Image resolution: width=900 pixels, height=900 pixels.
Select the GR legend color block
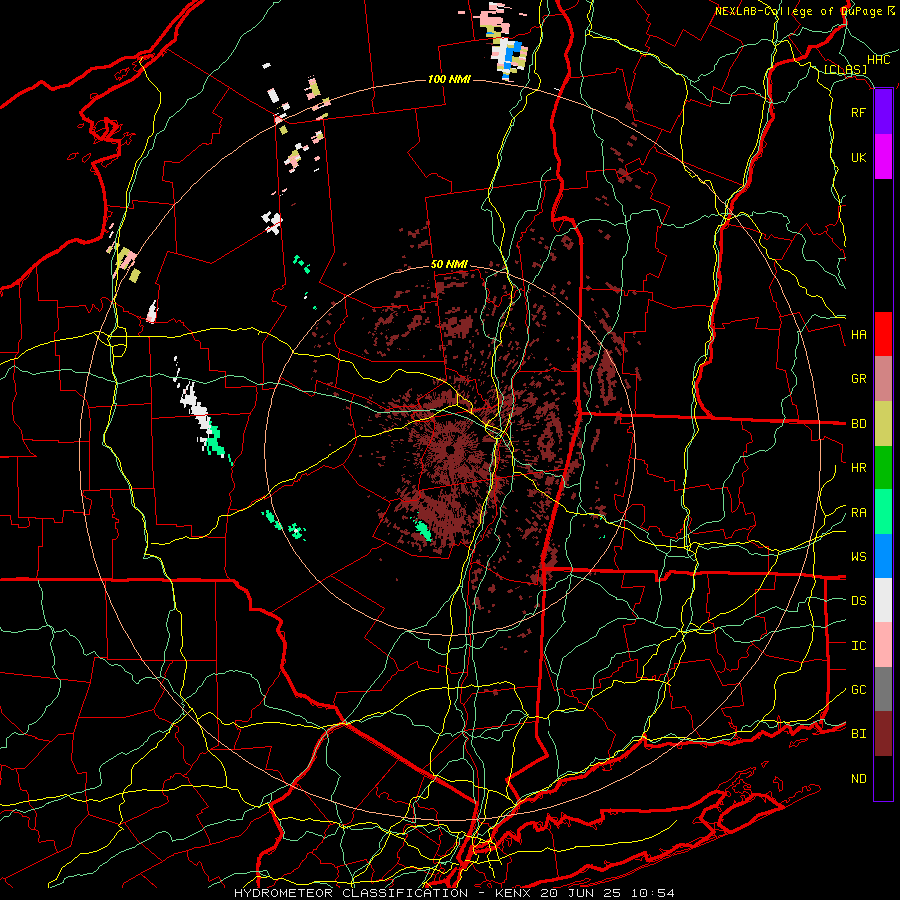click(883, 378)
